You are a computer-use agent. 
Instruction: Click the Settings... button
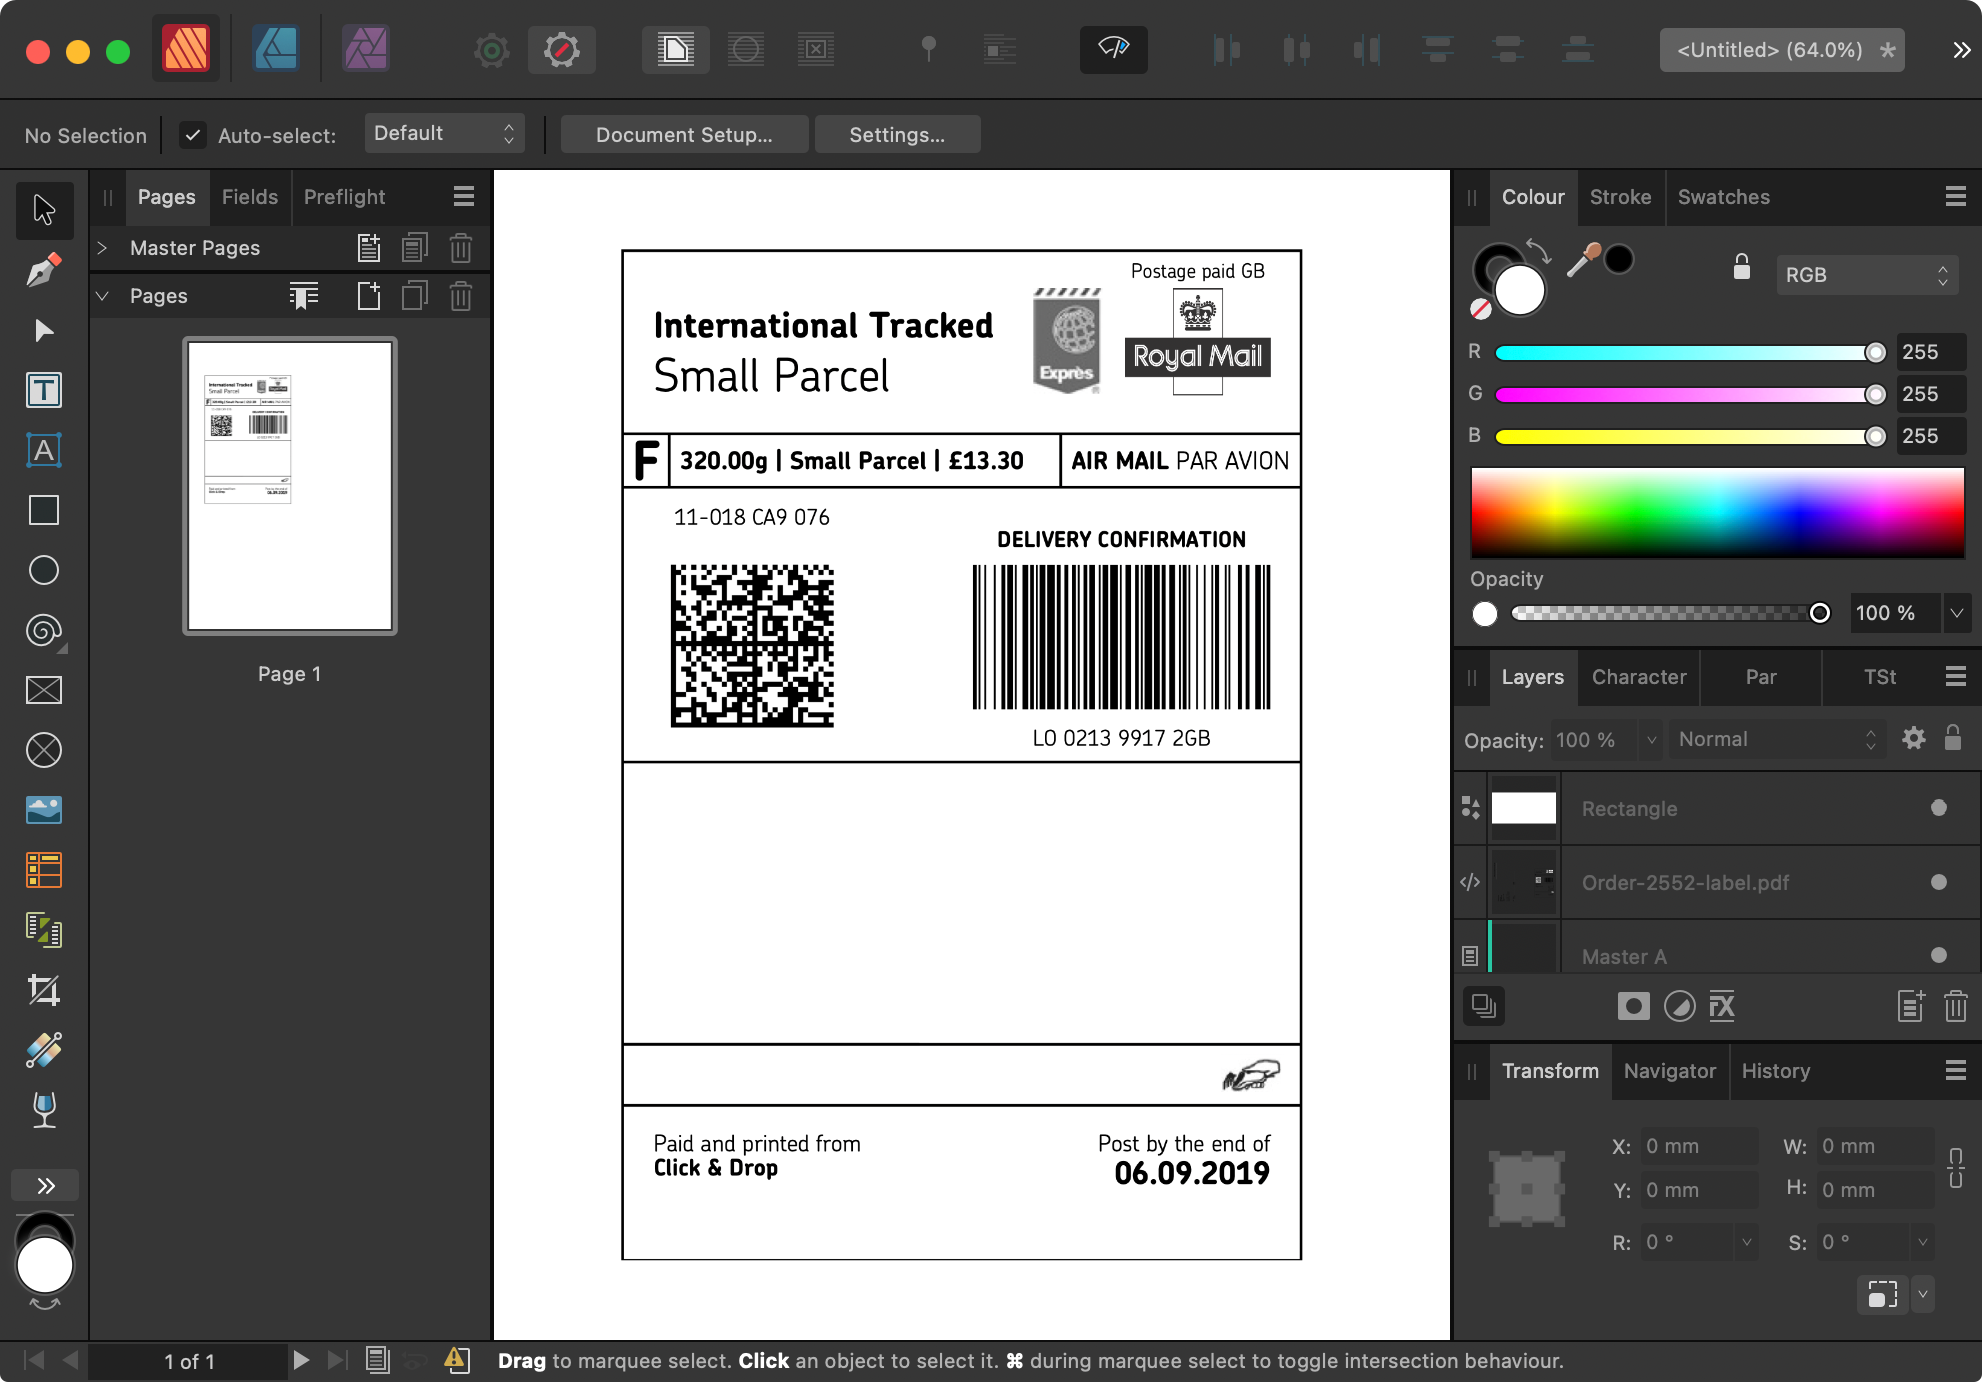click(x=897, y=135)
